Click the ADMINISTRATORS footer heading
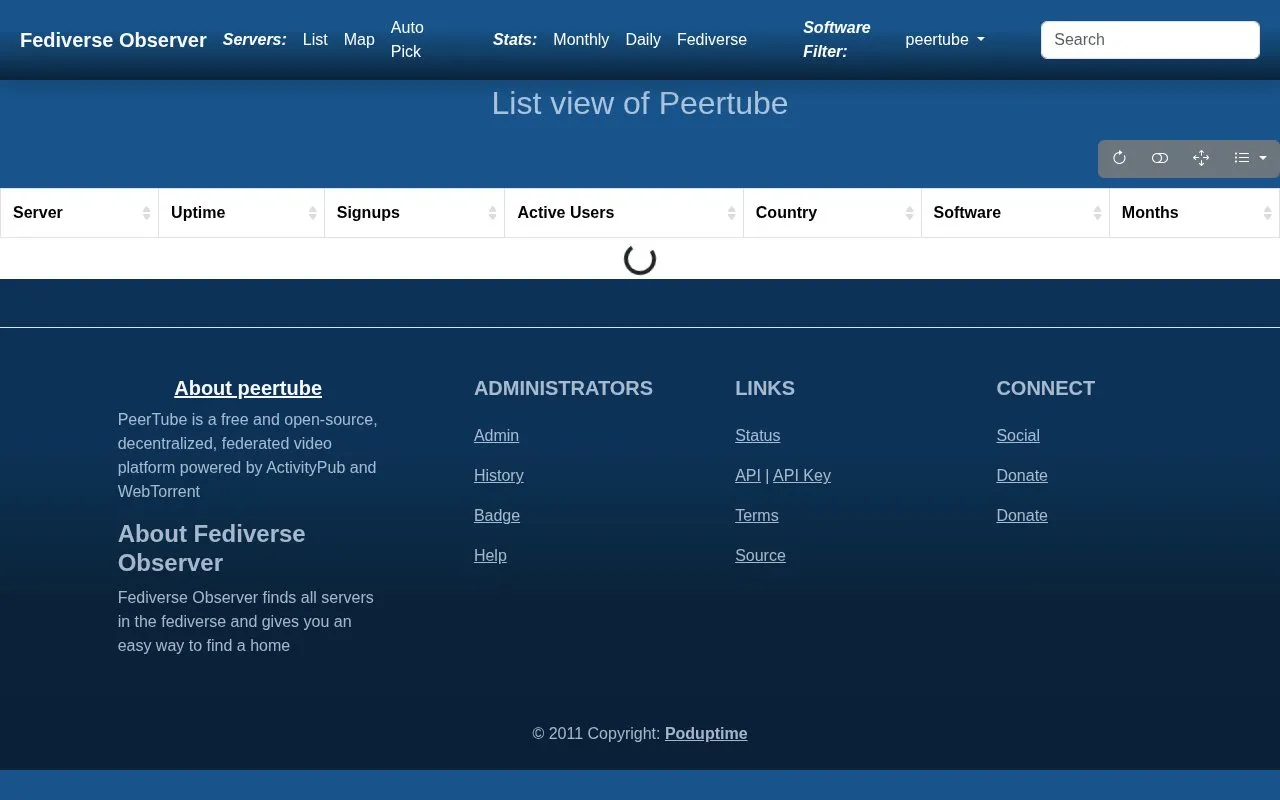The width and height of the screenshot is (1280, 800). tap(563, 388)
